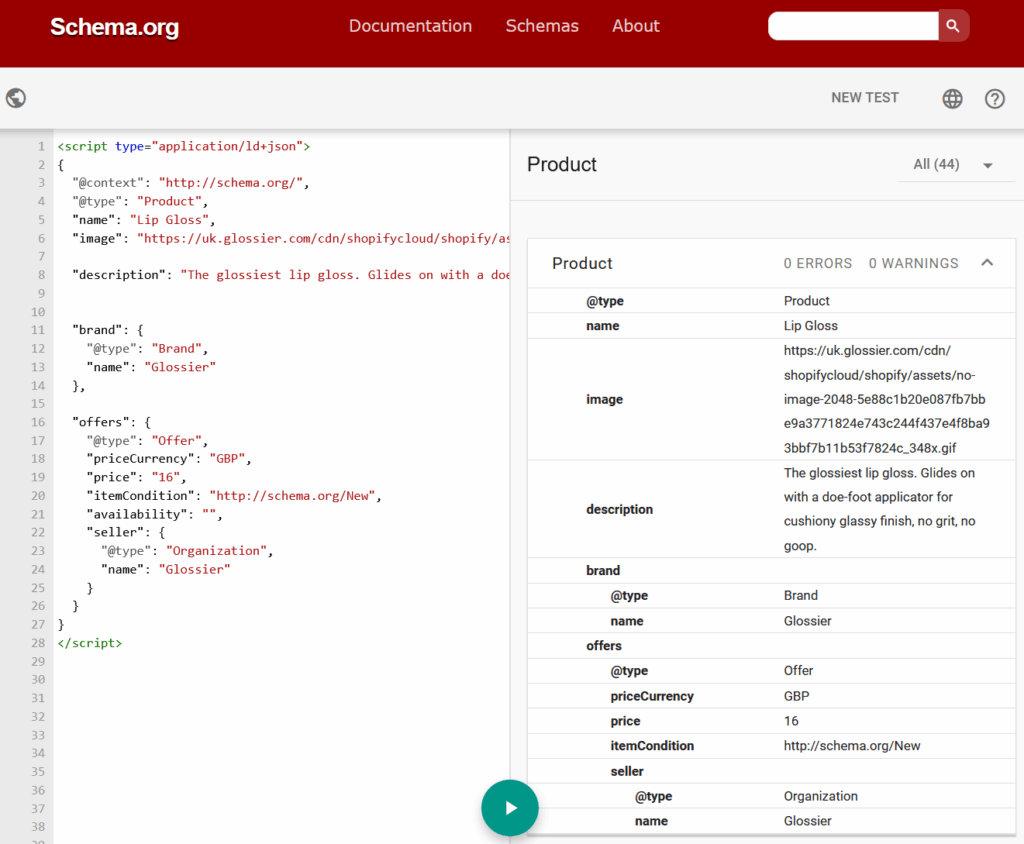Collapse the Product results section using the caret
This screenshot has width=1024, height=844.
click(x=987, y=263)
